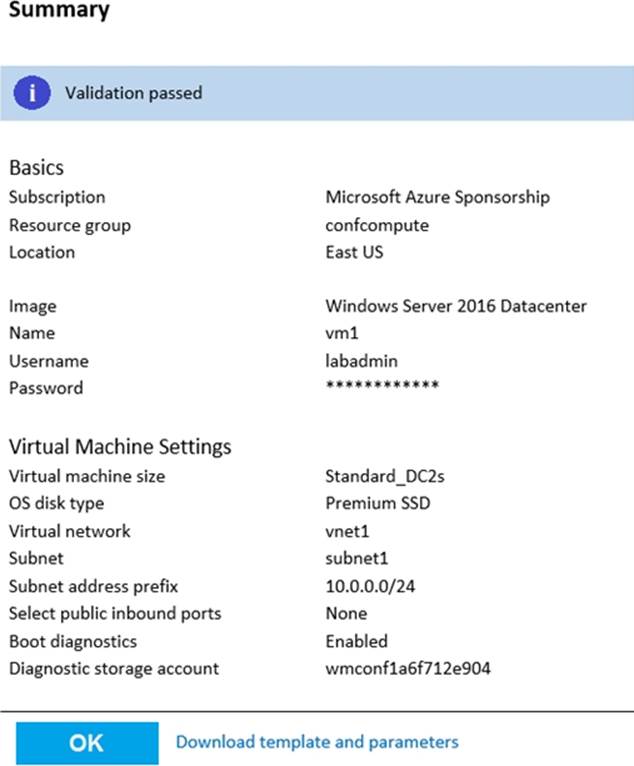Select the Summary heading
634x766 pixels.
coord(59,11)
